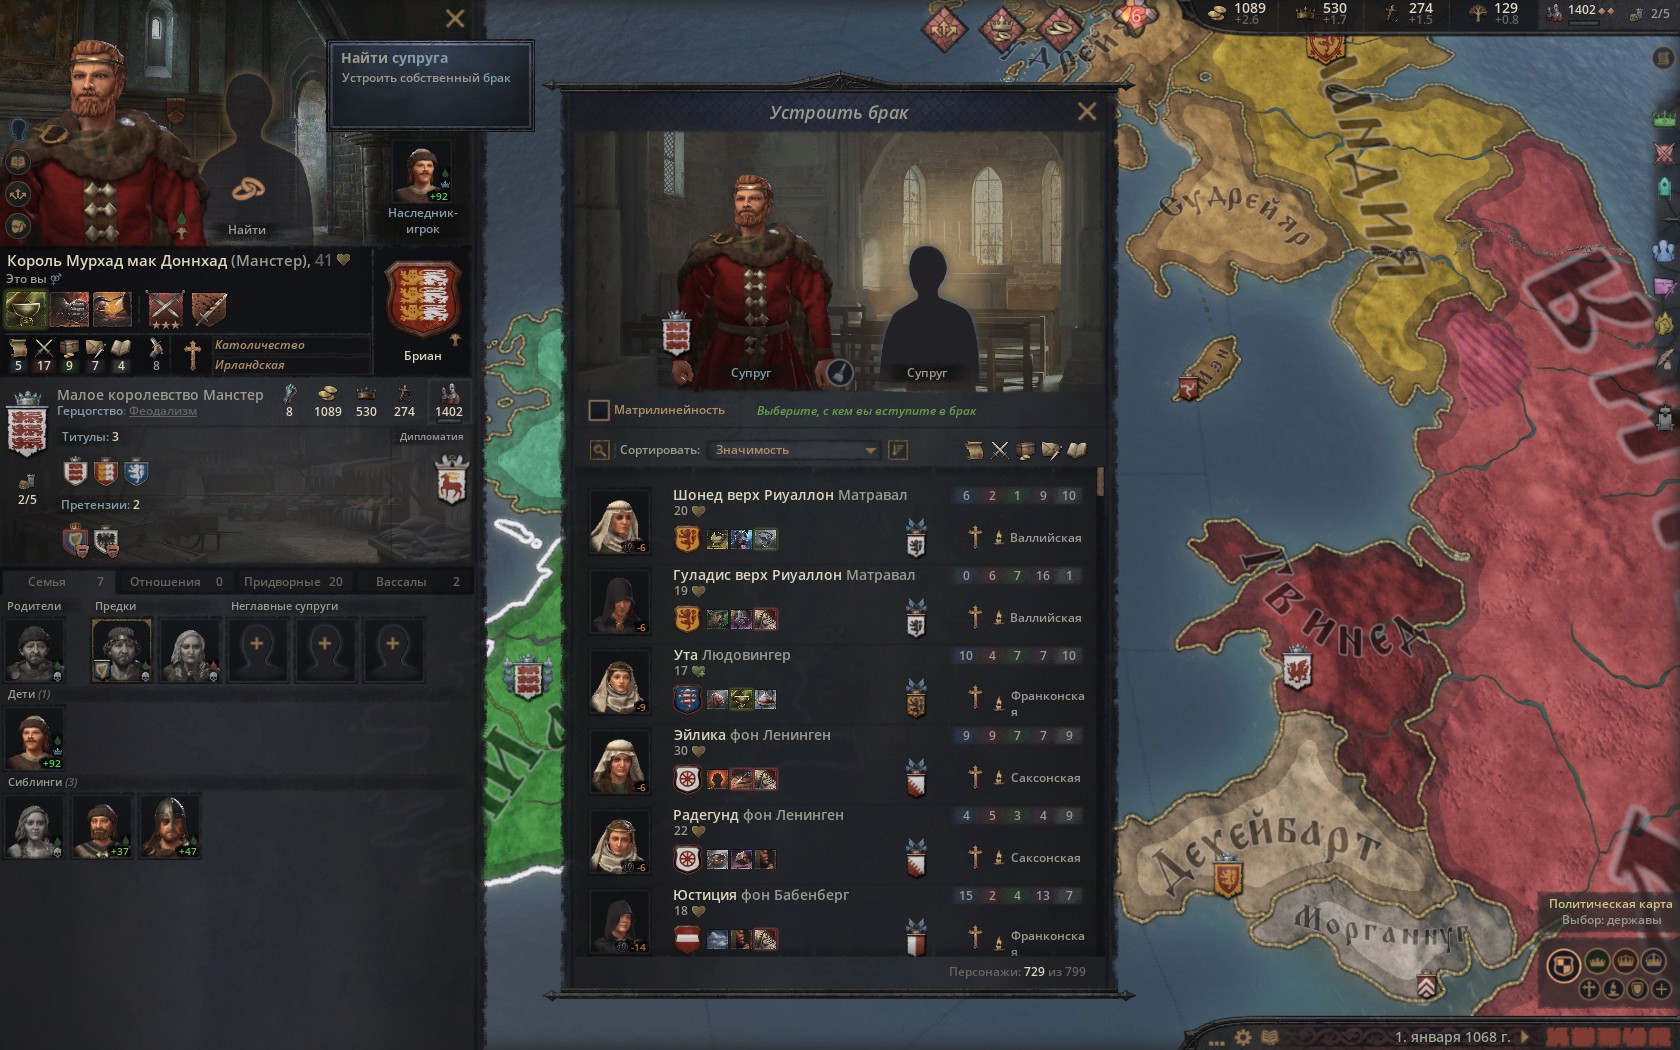Switch to the Придворные tab
The image size is (1680, 1050).
(293, 581)
